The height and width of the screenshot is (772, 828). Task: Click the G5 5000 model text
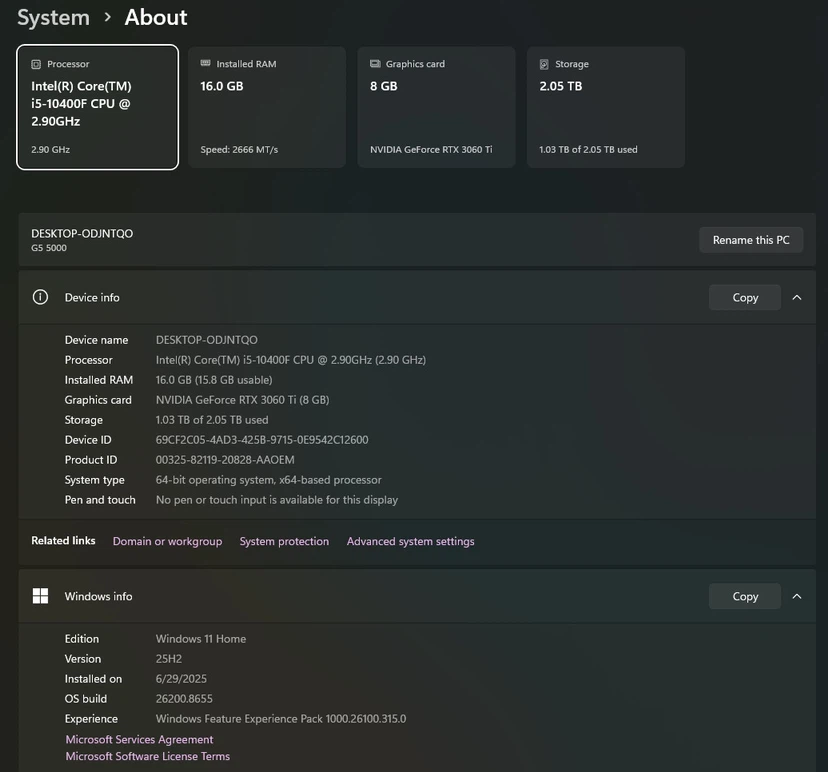pos(49,248)
